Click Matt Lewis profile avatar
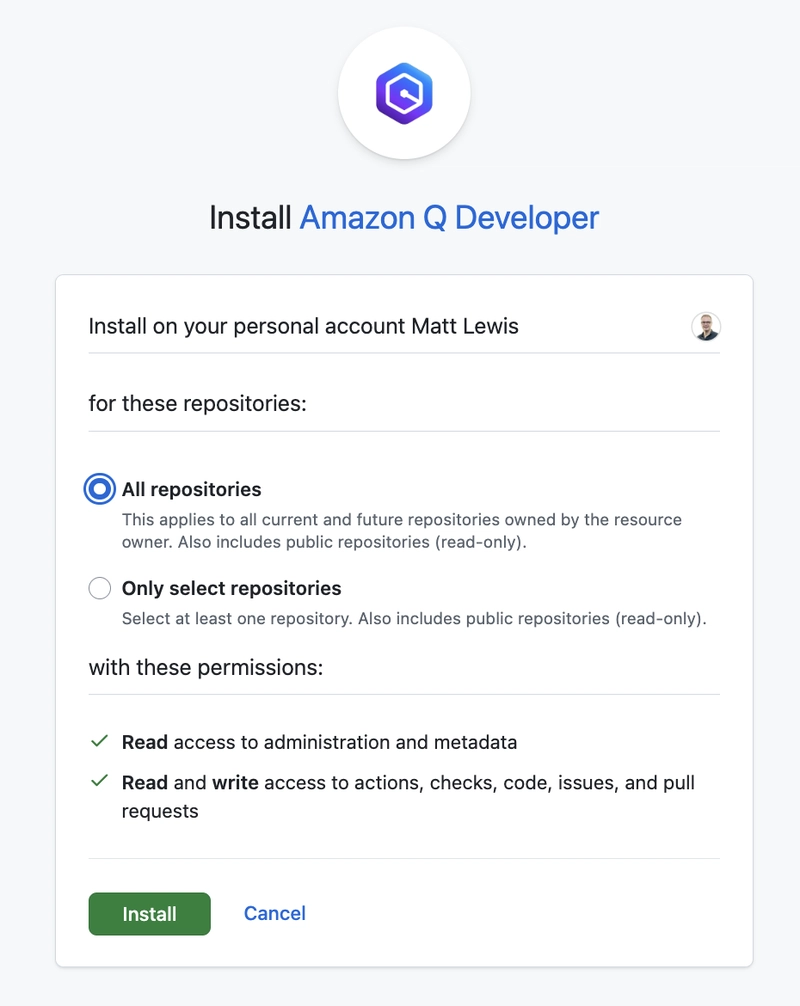Viewport: 800px width, 1006px height. pyautogui.click(x=706, y=326)
